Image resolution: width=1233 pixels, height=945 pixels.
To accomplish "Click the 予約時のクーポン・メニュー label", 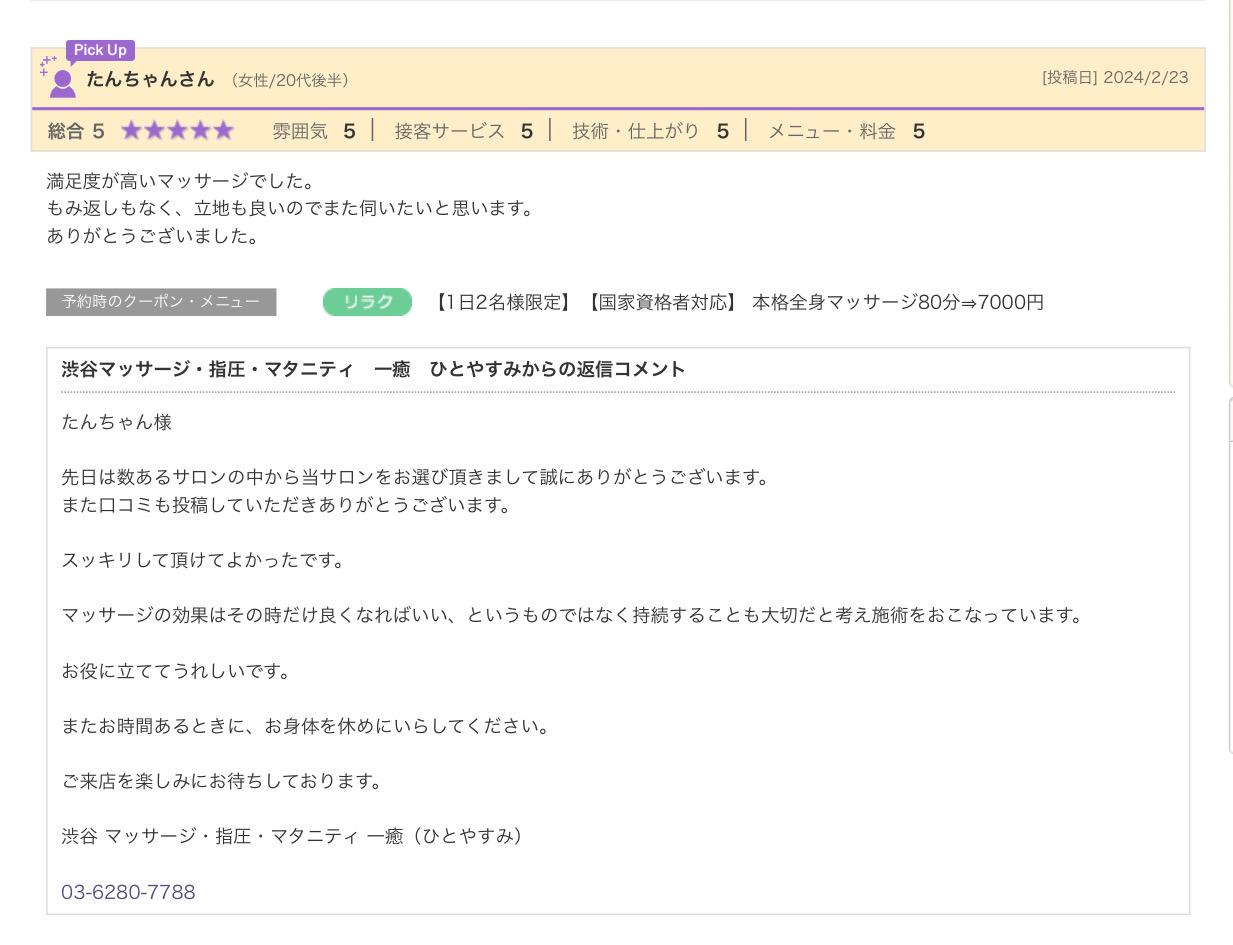I will [x=161, y=302].
